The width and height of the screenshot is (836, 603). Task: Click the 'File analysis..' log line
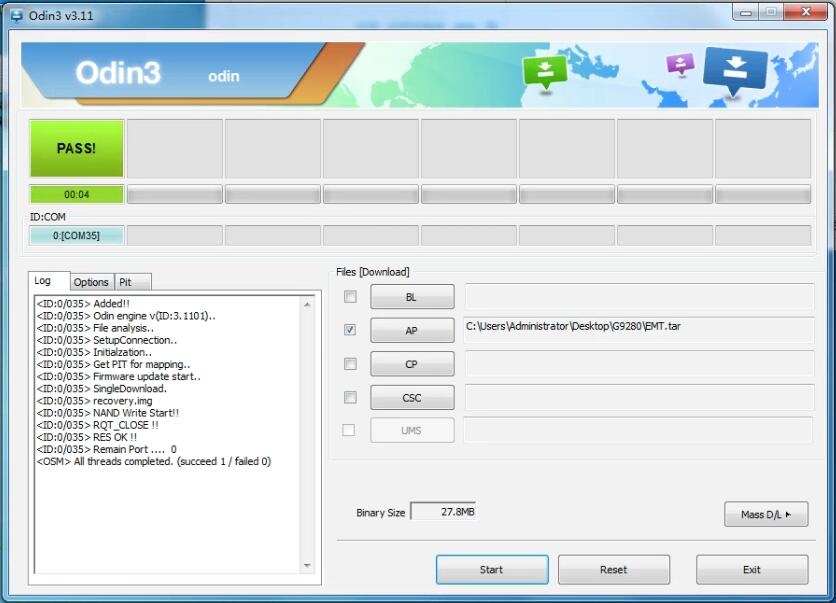click(x=95, y=328)
